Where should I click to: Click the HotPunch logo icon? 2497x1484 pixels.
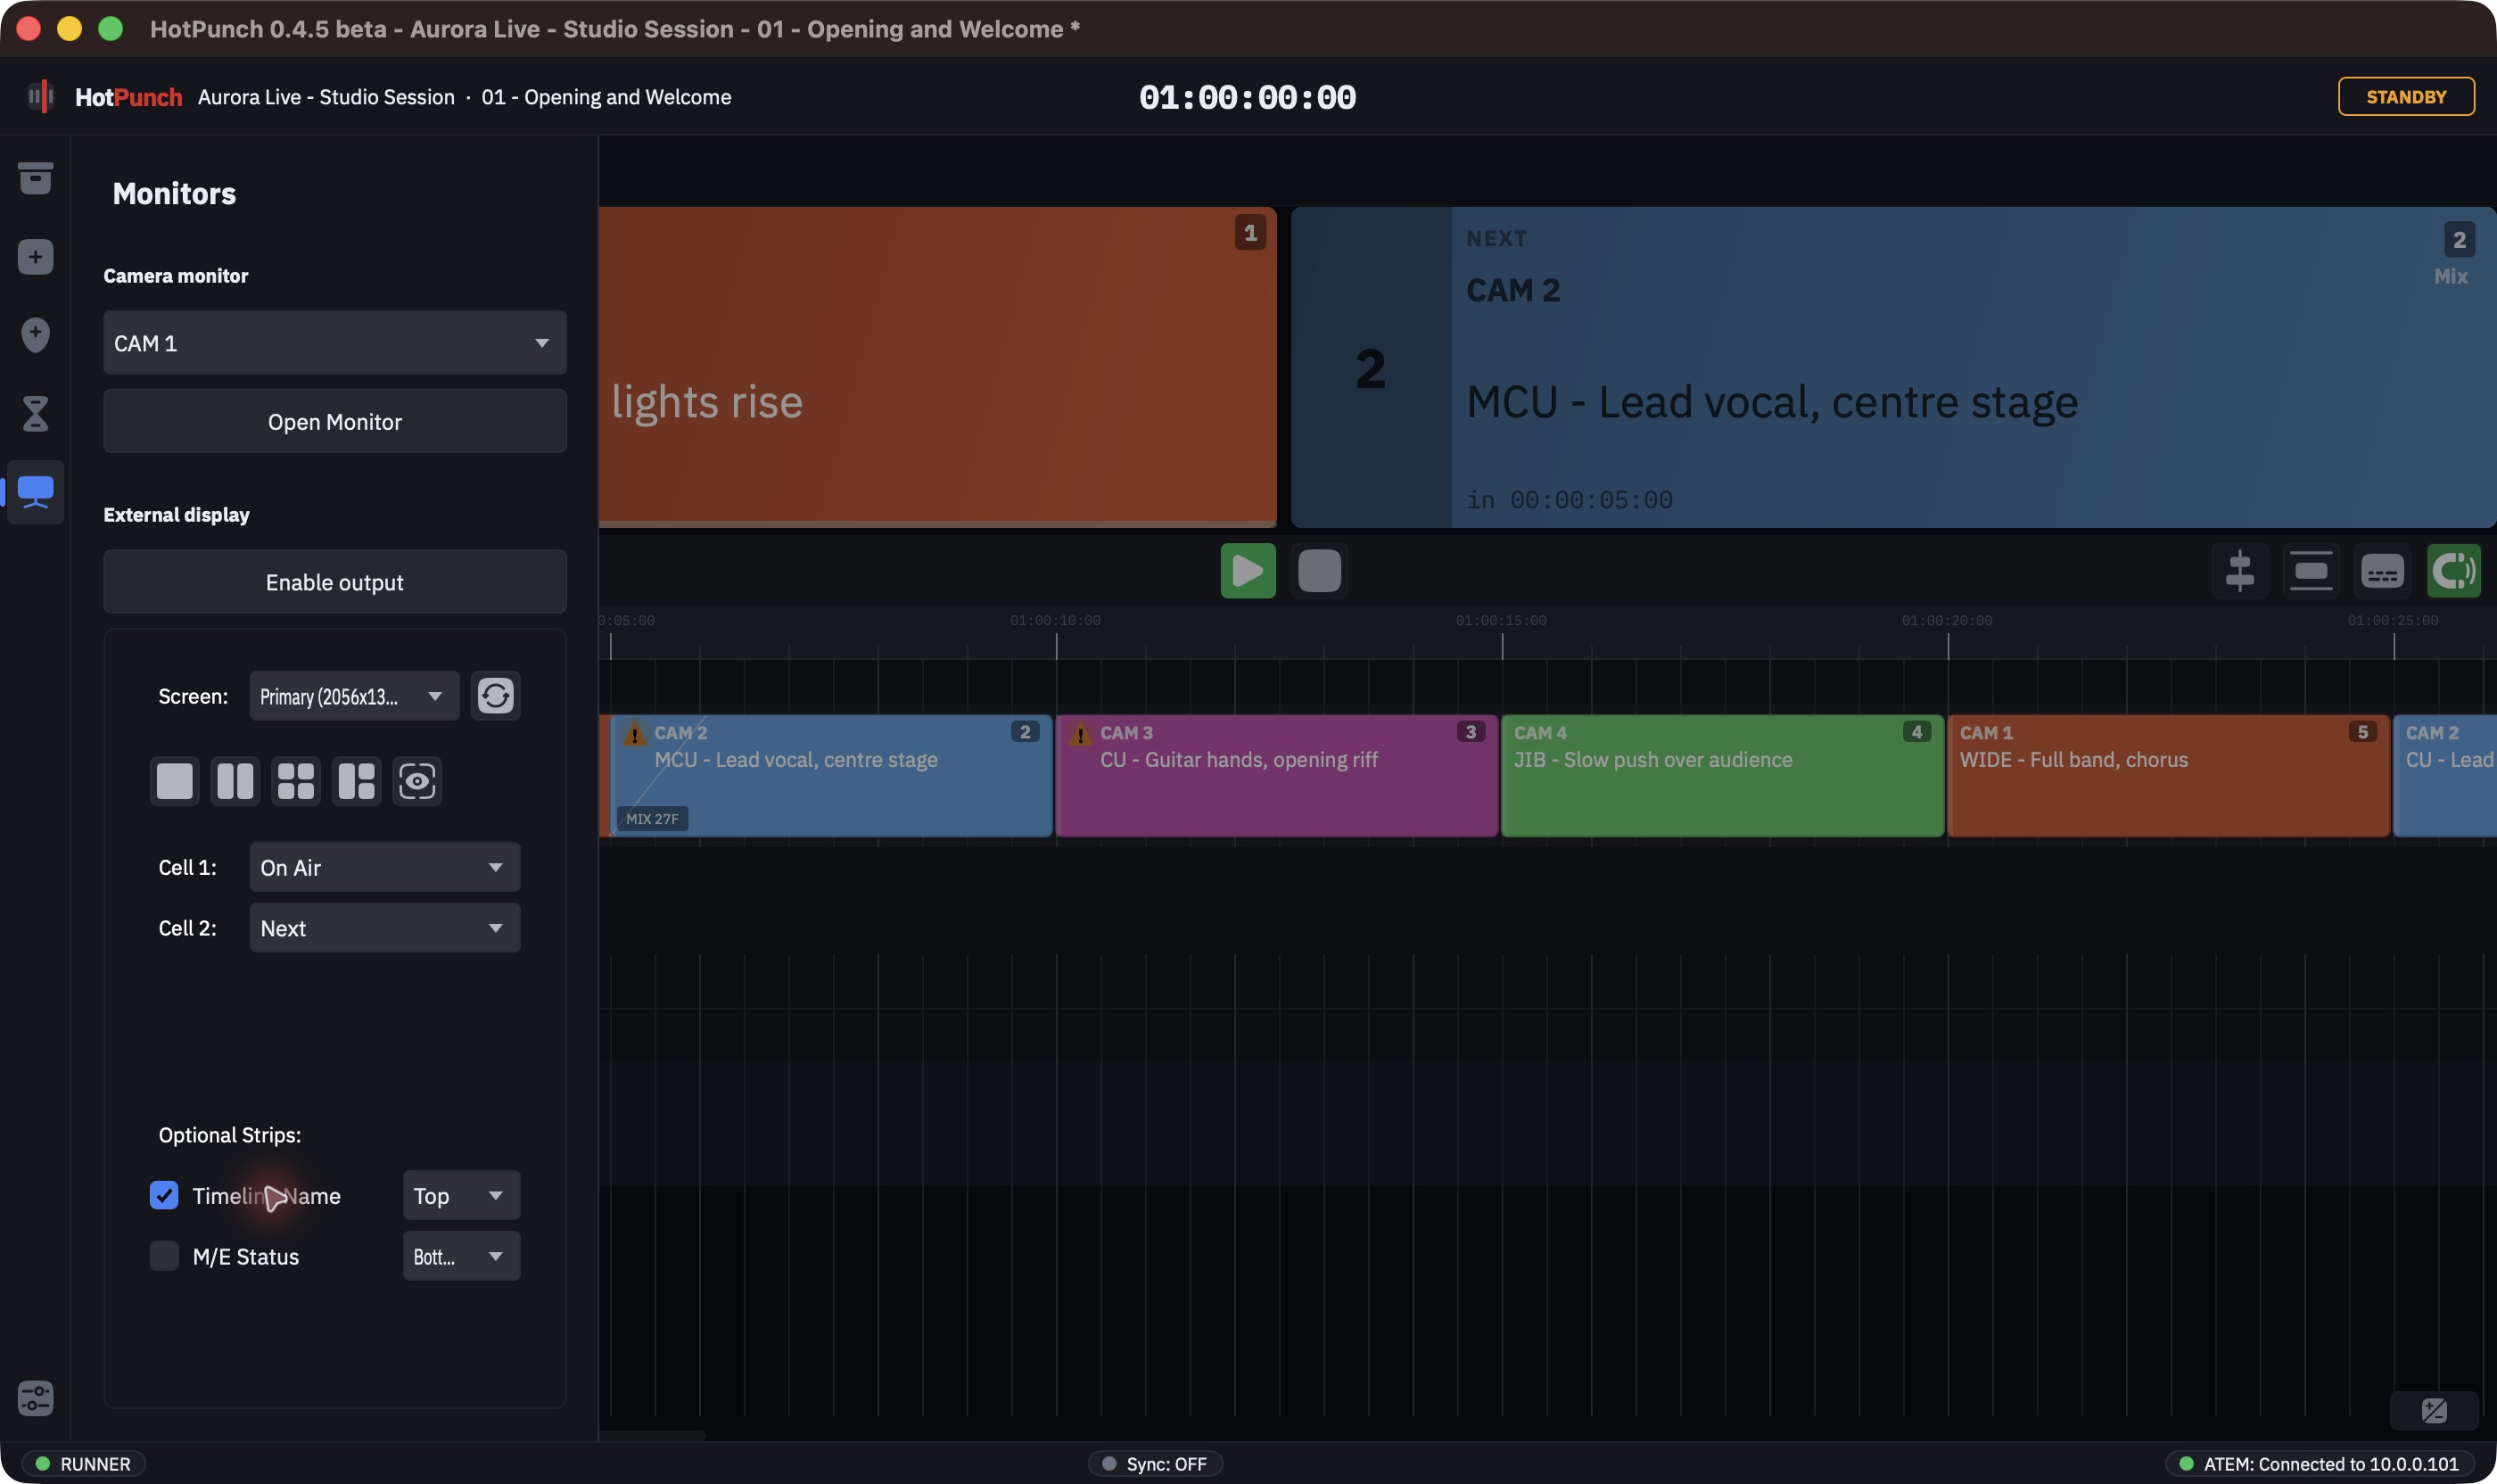click(40, 97)
